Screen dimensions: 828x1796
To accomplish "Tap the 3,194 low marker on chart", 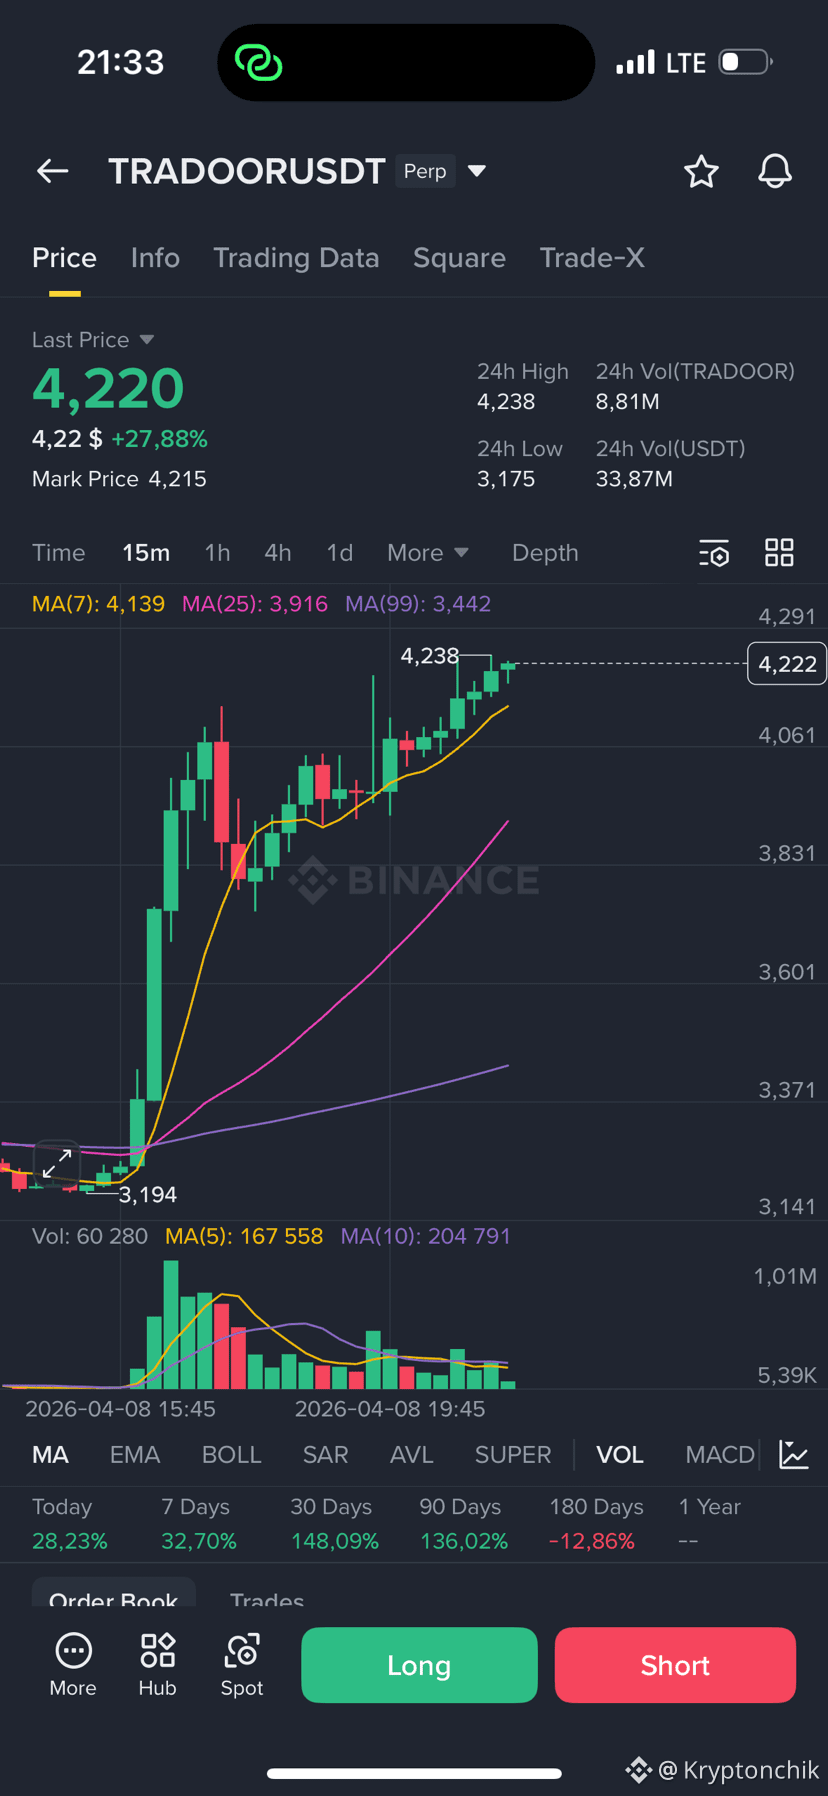I will pos(148,1195).
